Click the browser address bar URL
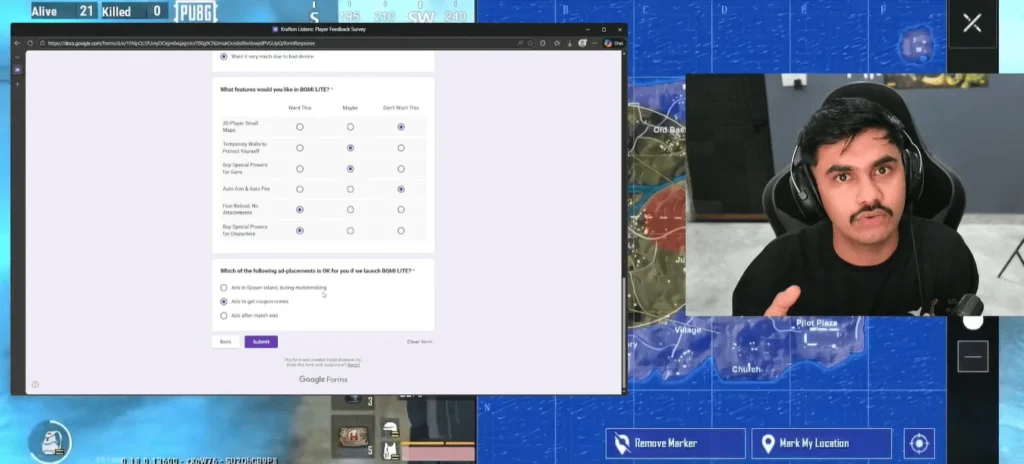This screenshot has width=1024, height=464. coord(180,43)
